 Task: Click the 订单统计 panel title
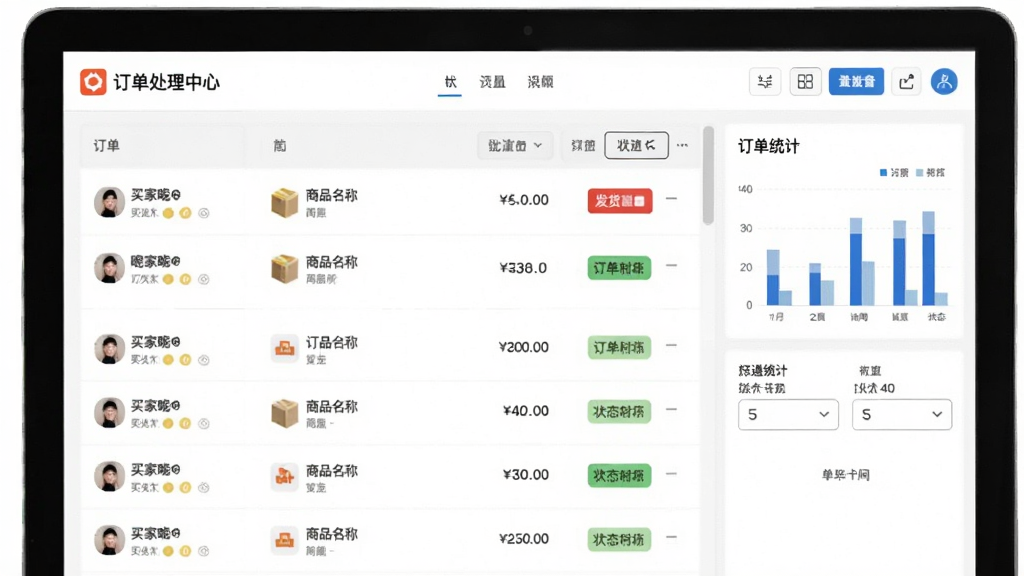pyautogui.click(x=769, y=146)
